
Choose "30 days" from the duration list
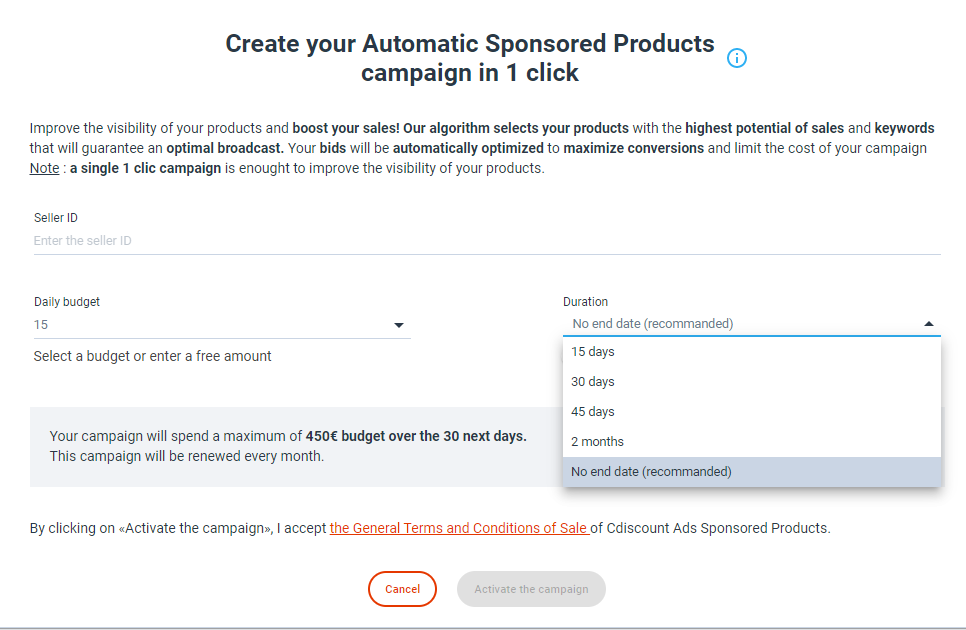pyautogui.click(x=593, y=382)
